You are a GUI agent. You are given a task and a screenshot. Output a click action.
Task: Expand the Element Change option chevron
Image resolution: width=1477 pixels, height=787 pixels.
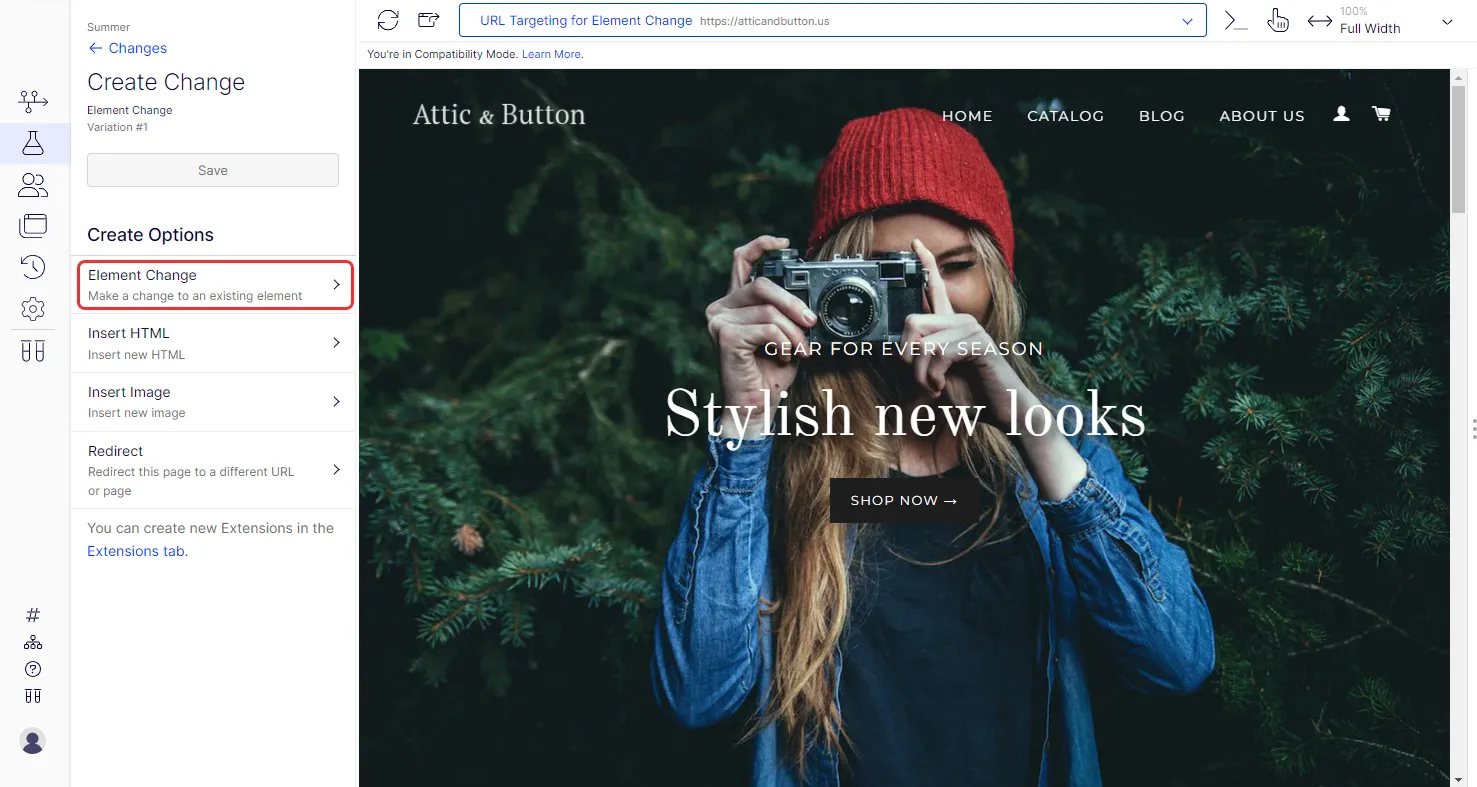point(337,285)
